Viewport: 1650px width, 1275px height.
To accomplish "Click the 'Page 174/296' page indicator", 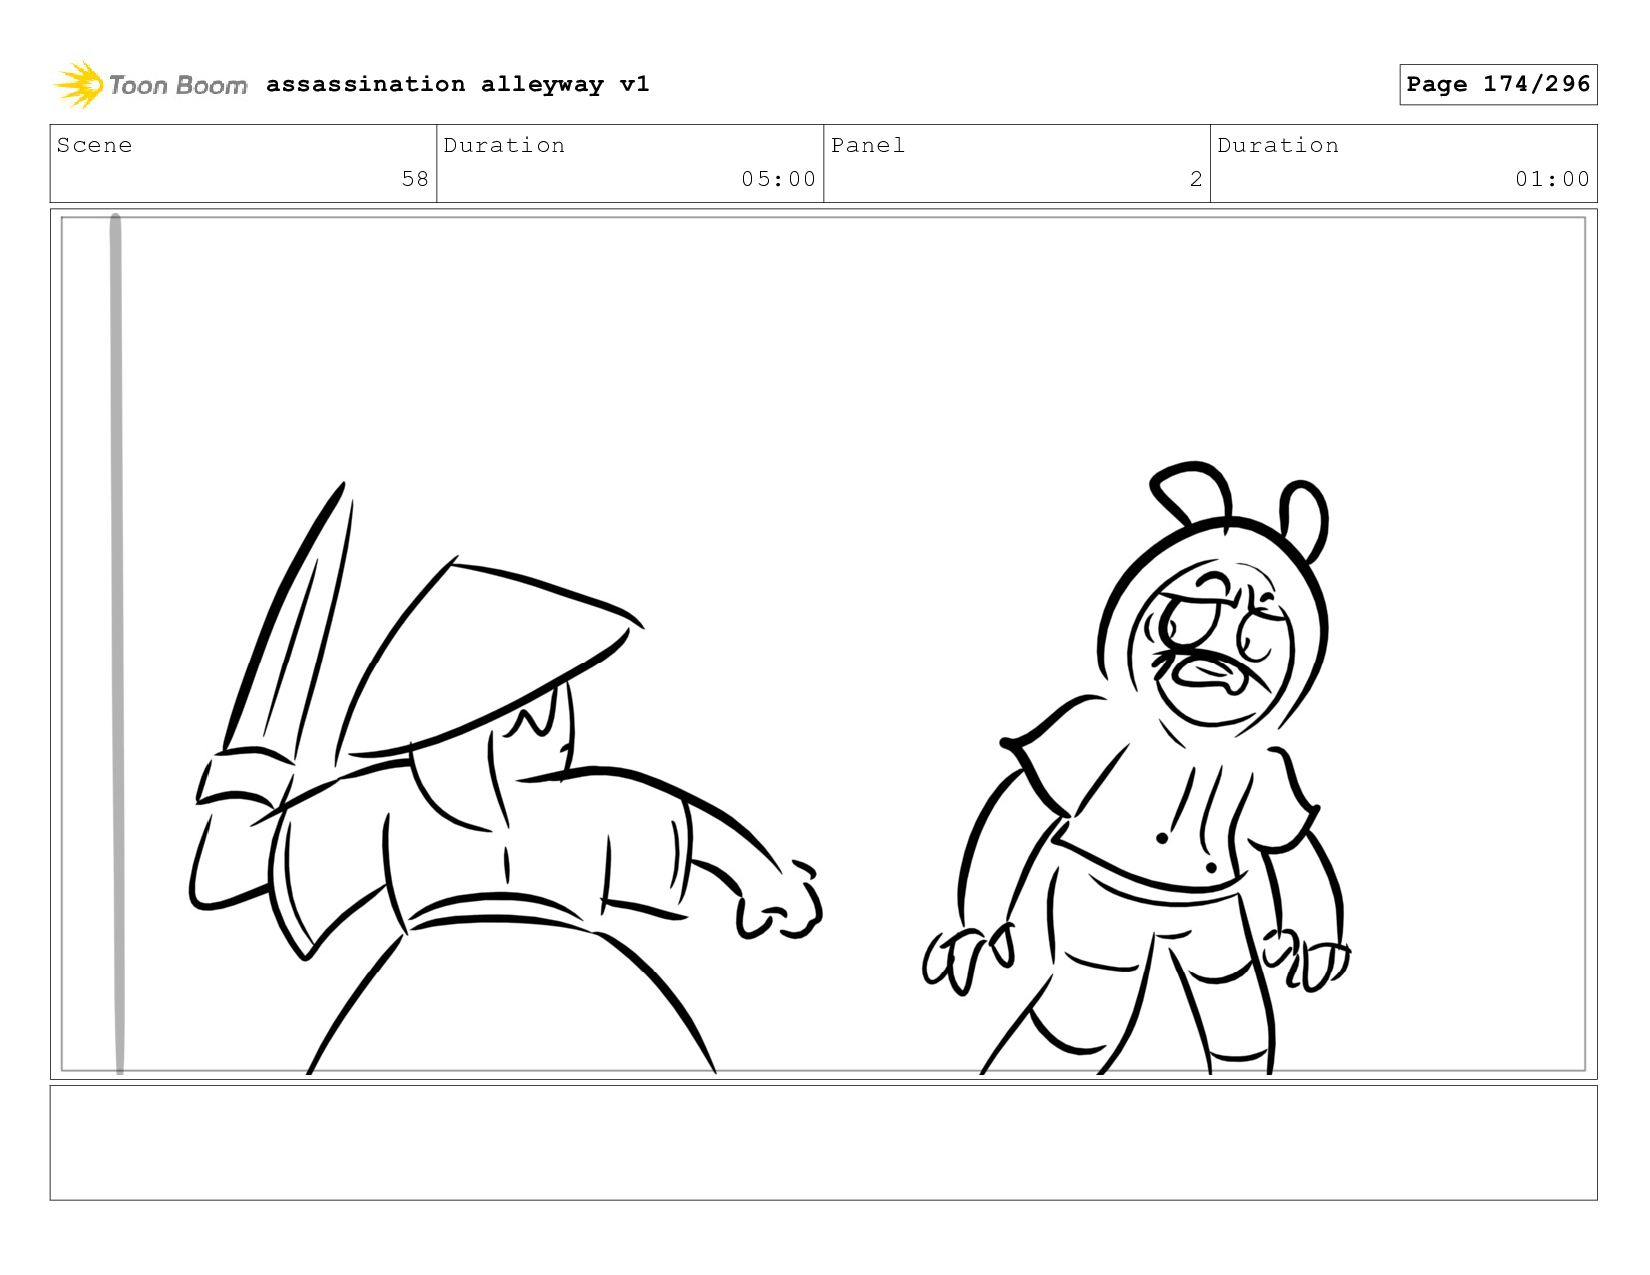I will 1498,84.
